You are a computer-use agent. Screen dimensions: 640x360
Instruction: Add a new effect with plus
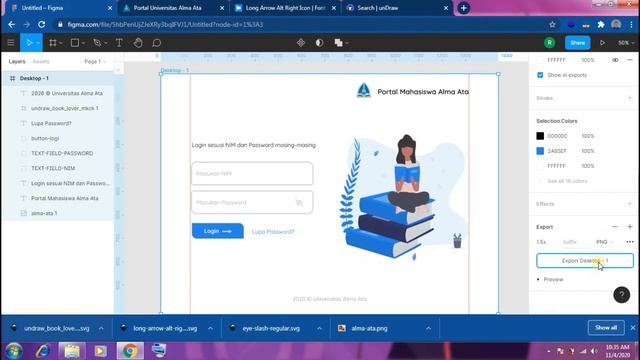[x=629, y=204]
